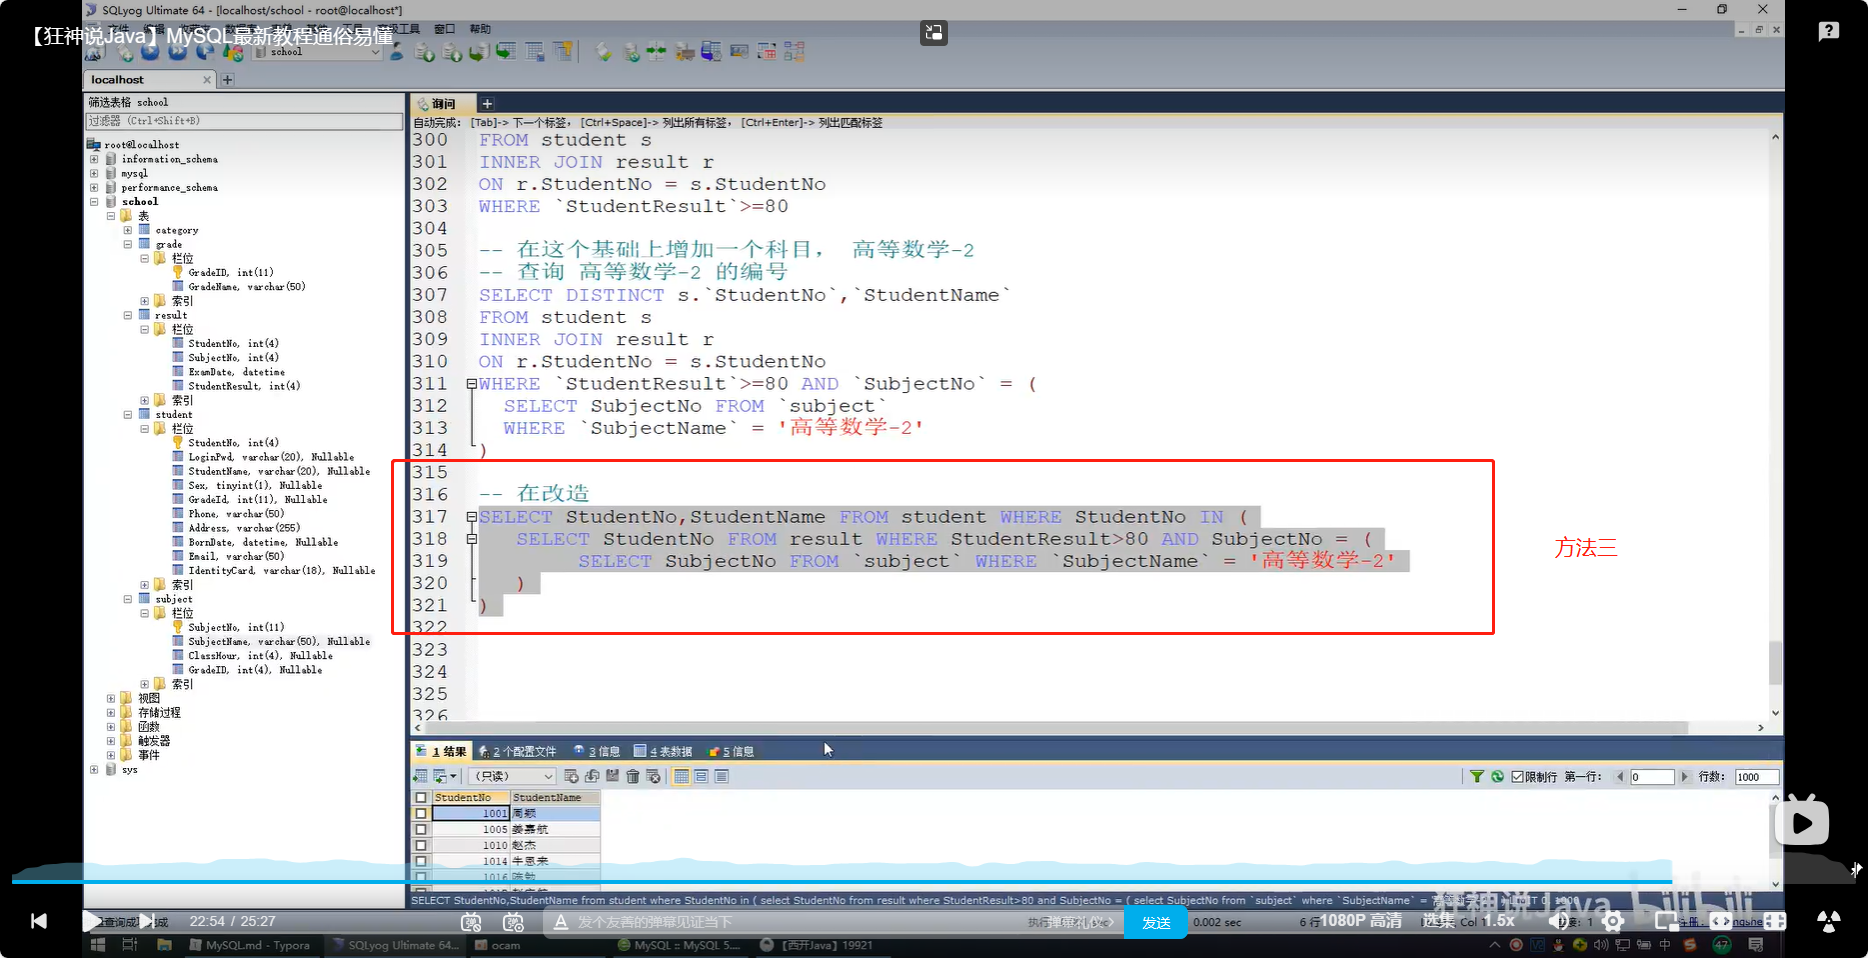Click the green arrow over table toolbar icon
Image resolution: width=1868 pixels, height=958 pixels.
click(507, 51)
